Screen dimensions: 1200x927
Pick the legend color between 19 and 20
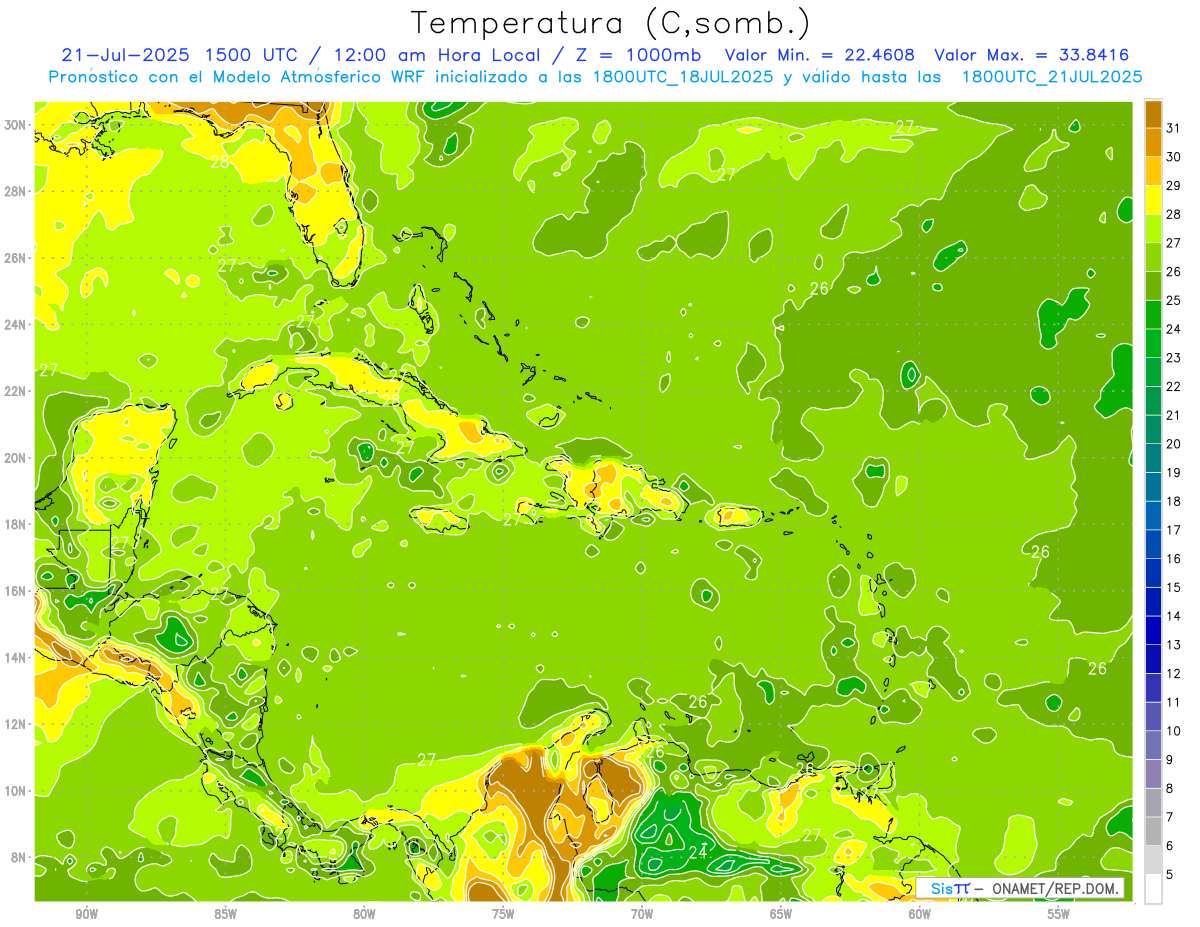1153,458
